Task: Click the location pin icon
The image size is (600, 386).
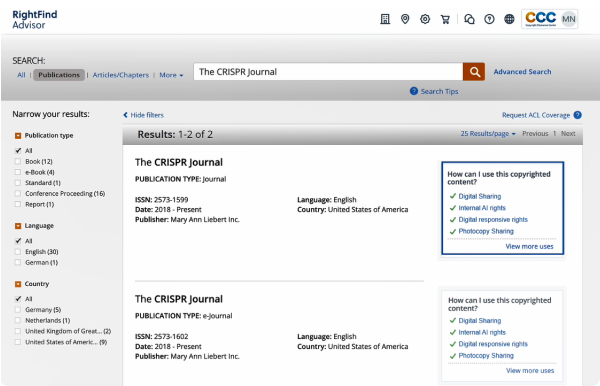Action: (405, 19)
